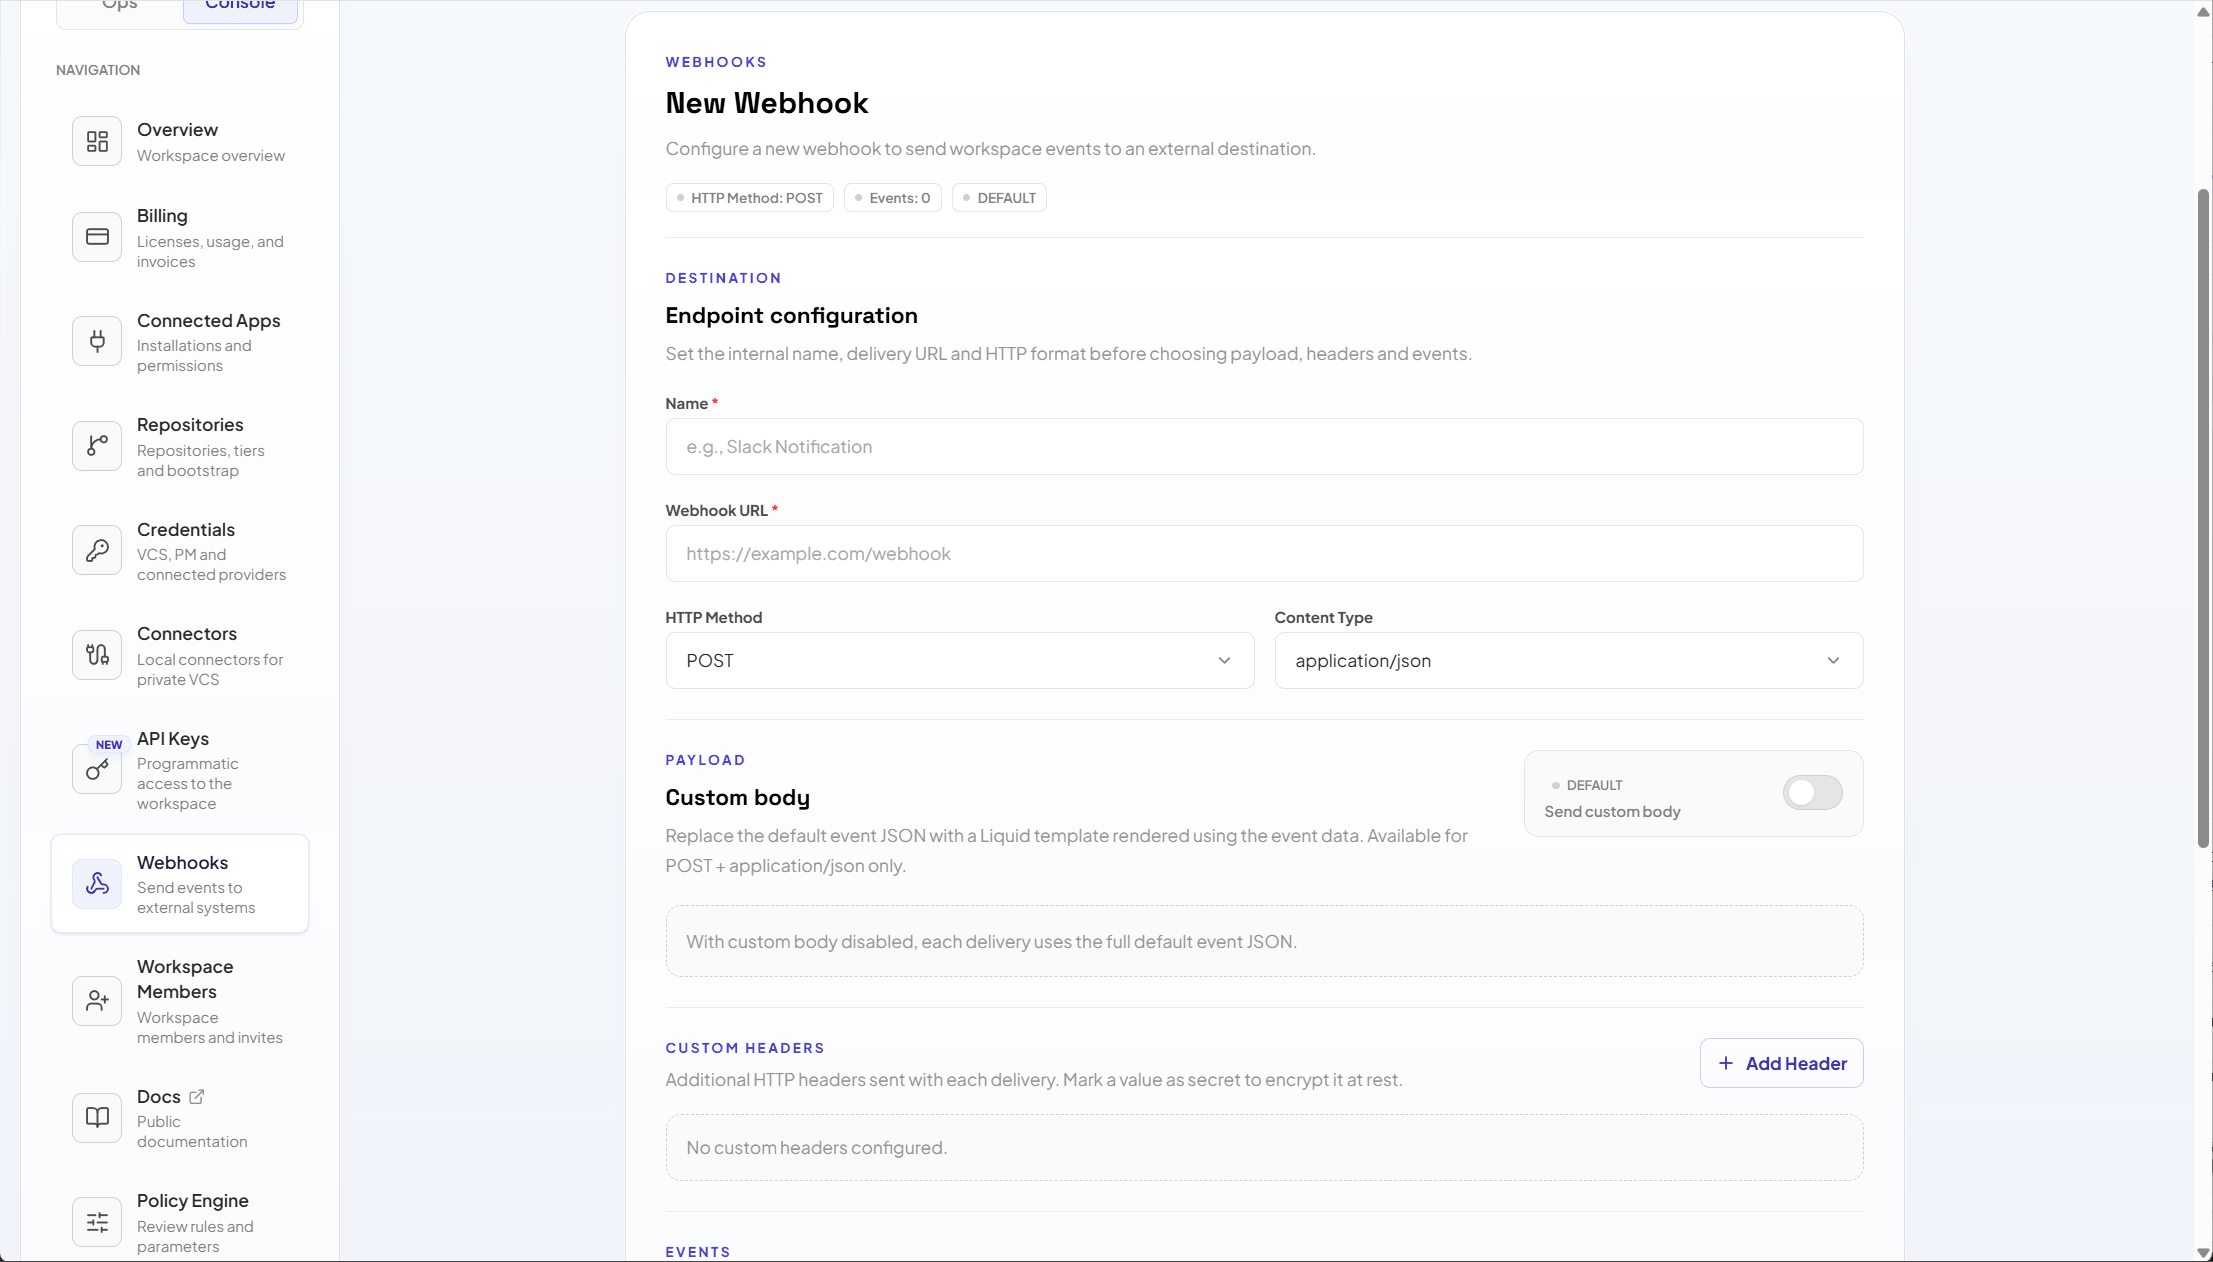Click the 'Custom body' heading

[x=737, y=798]
